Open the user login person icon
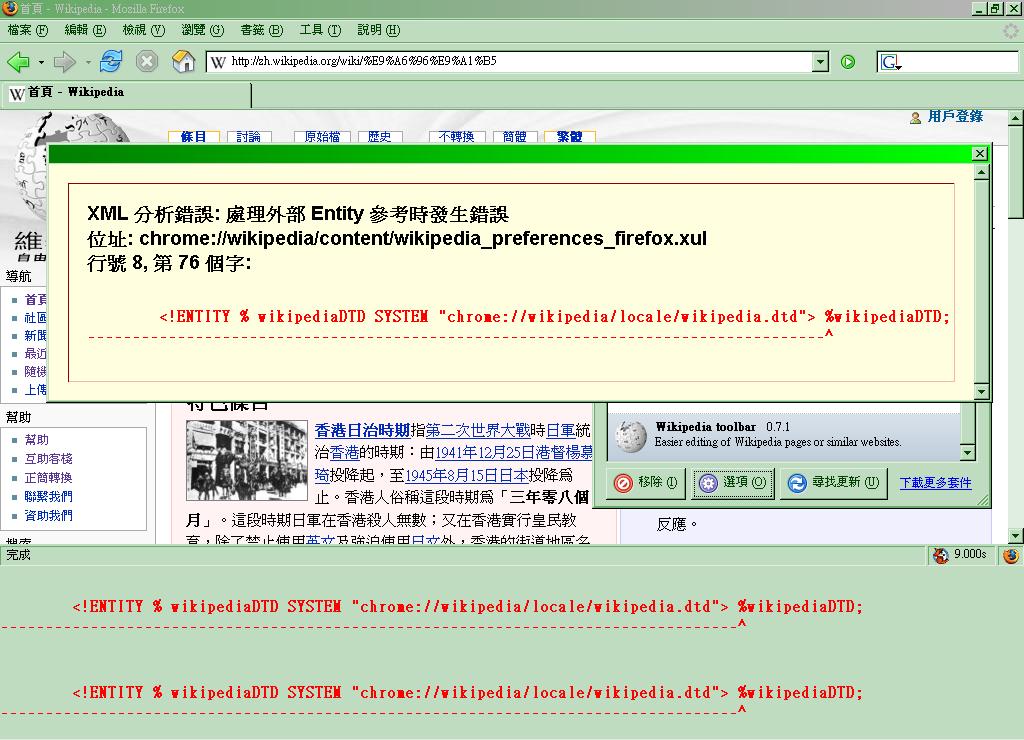This screenshot has height=740, width=1024. (x=916, y=118)
